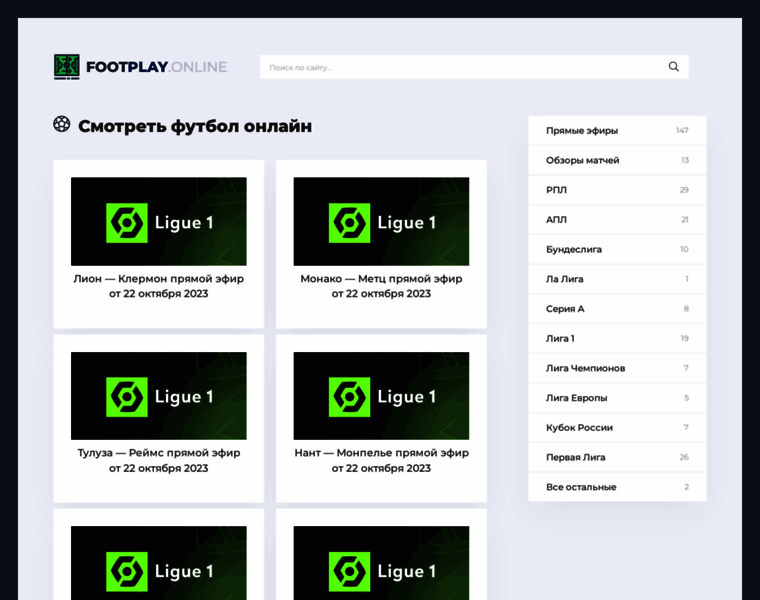760x600 pixels.
Task: Open the Нант — Монпелье Ligue 1 thumbnail
Action: [x=381, y=395]
